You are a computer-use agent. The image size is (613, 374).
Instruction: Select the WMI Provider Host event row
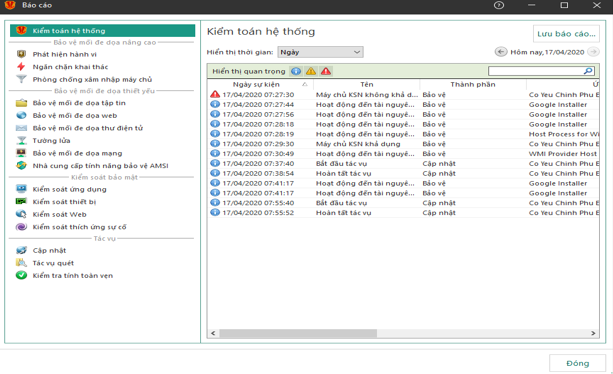pyautogui.click(x=403, y=154)
